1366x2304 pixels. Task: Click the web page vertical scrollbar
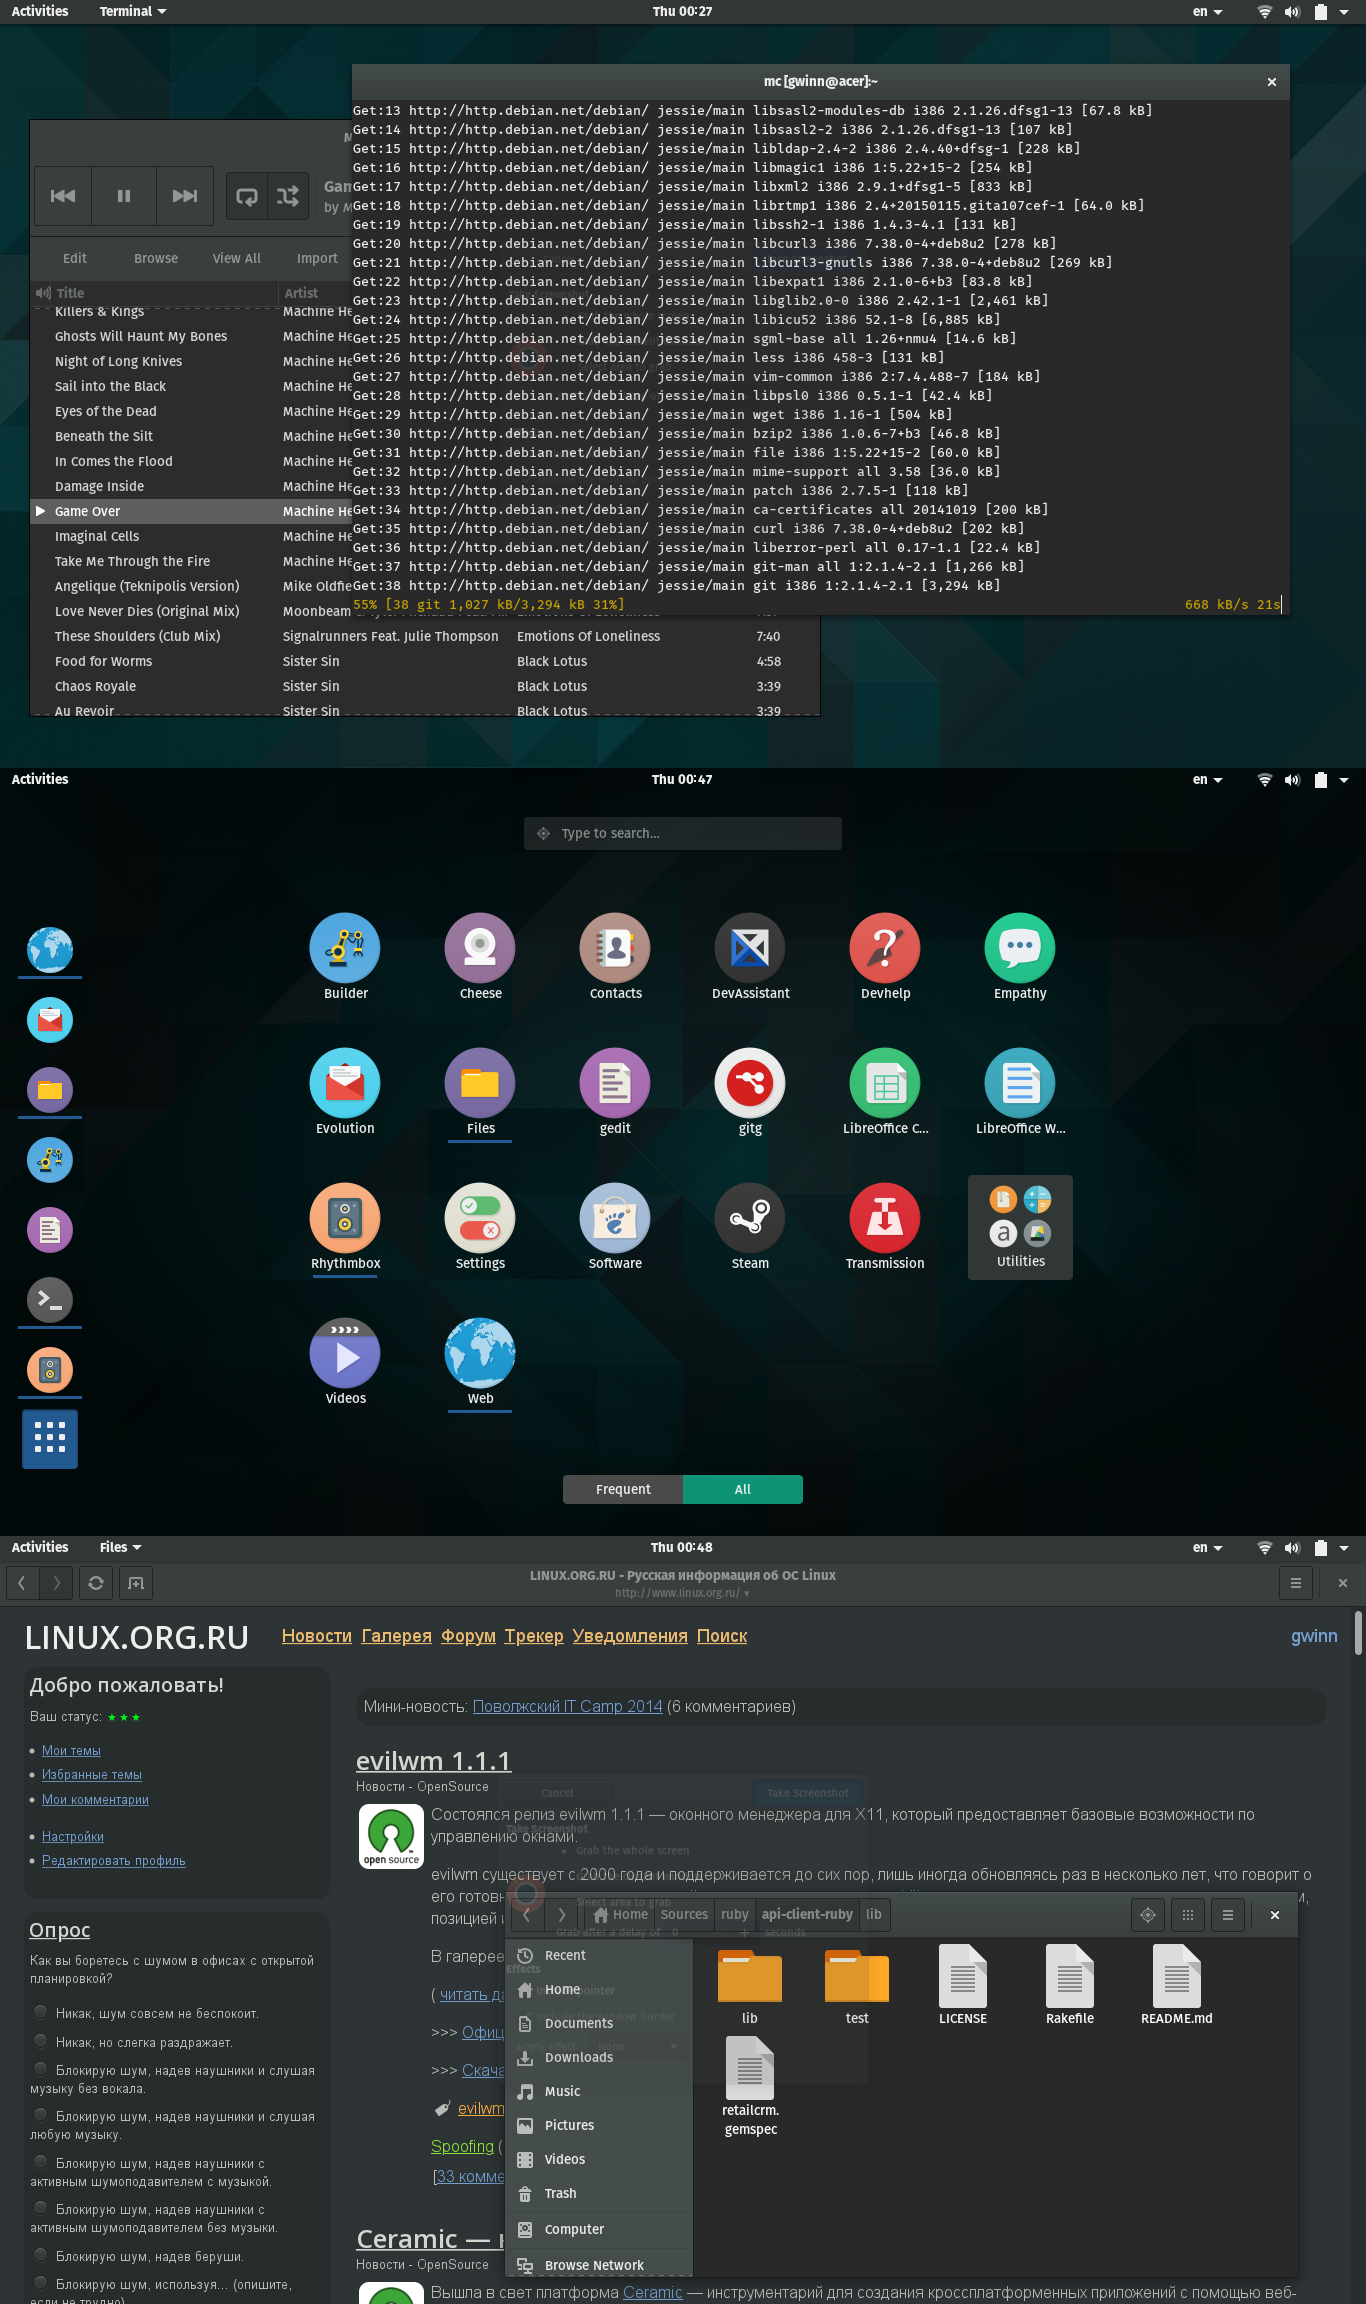pyautogui.click(x=1358, y=1633)
